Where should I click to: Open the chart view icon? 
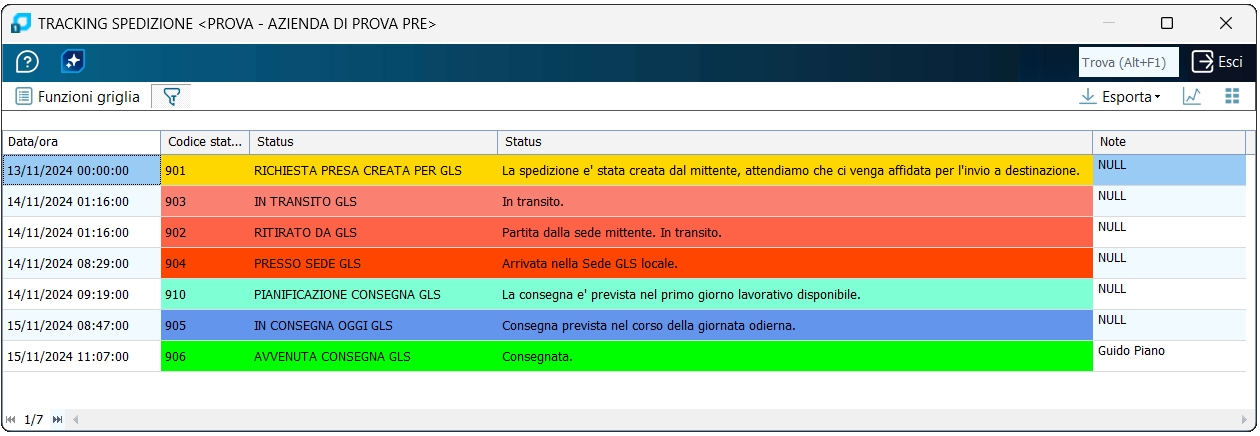click(x=1191, y=97)
